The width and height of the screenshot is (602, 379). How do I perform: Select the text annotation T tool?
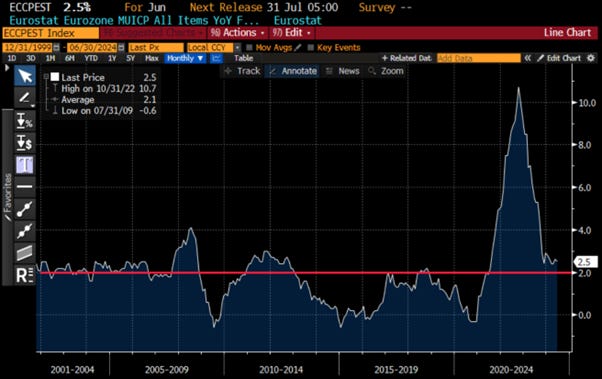click(x=25, y=165)
